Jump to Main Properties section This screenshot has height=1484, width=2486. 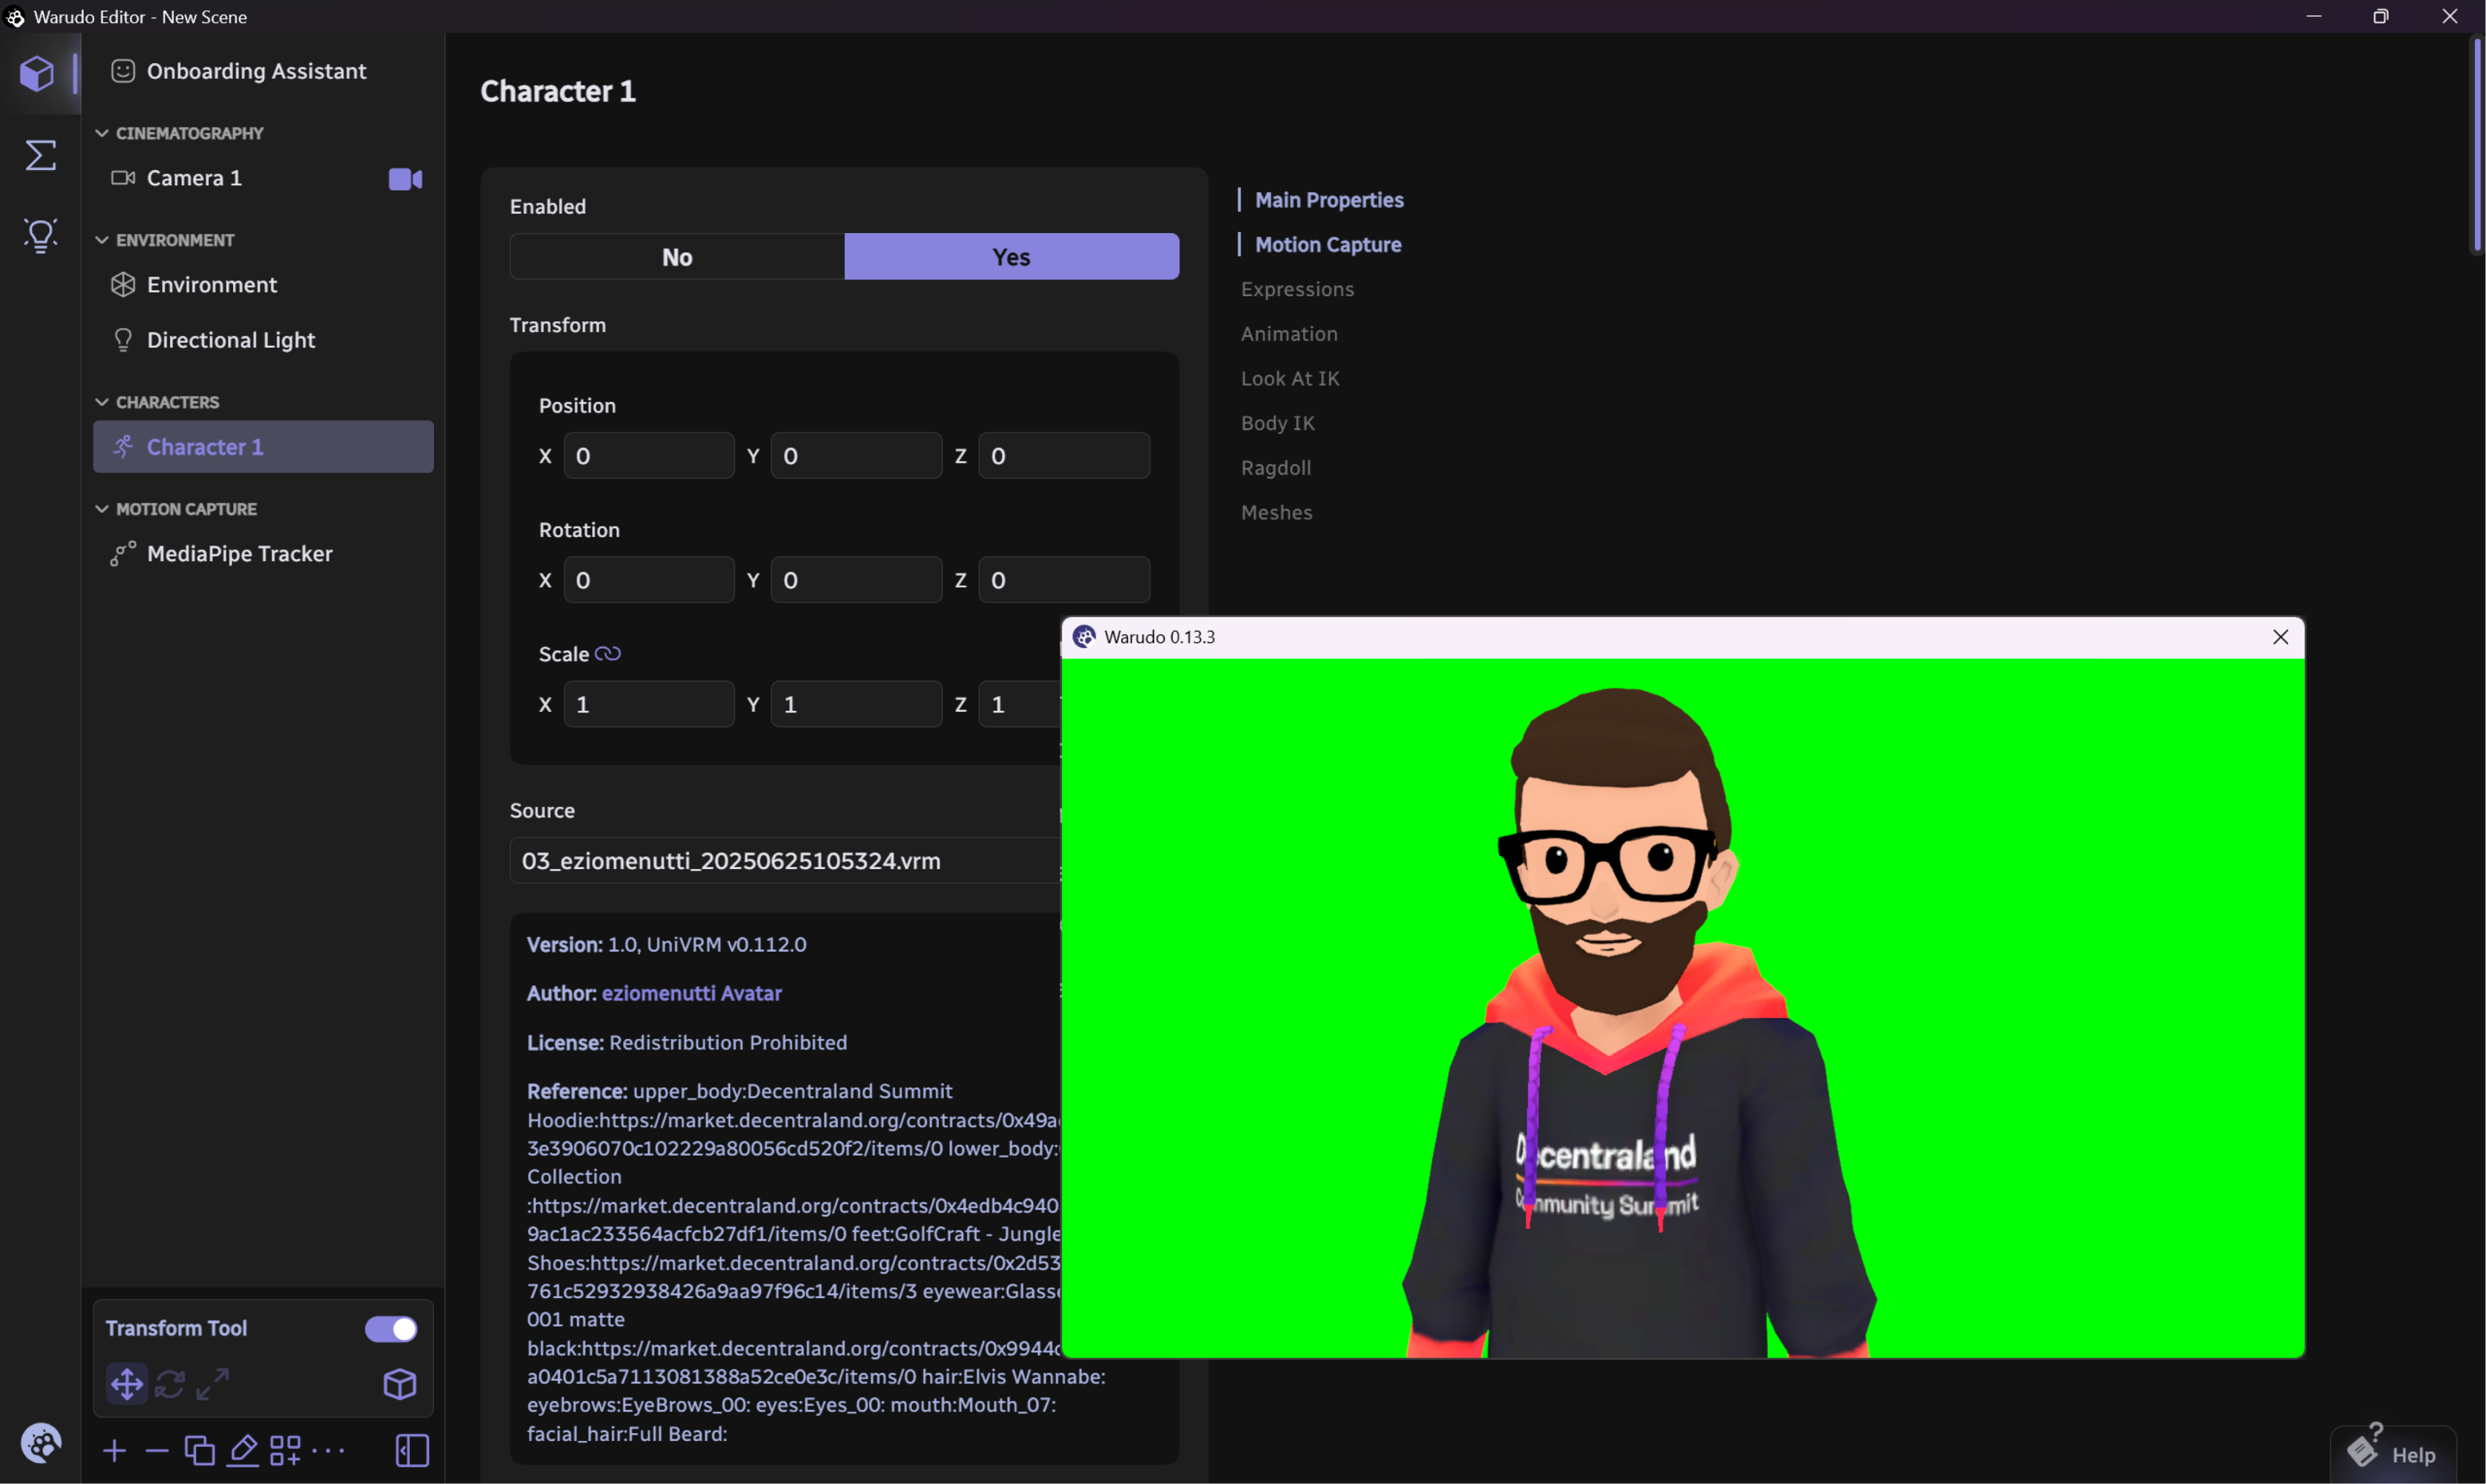tap(1329, 200)
